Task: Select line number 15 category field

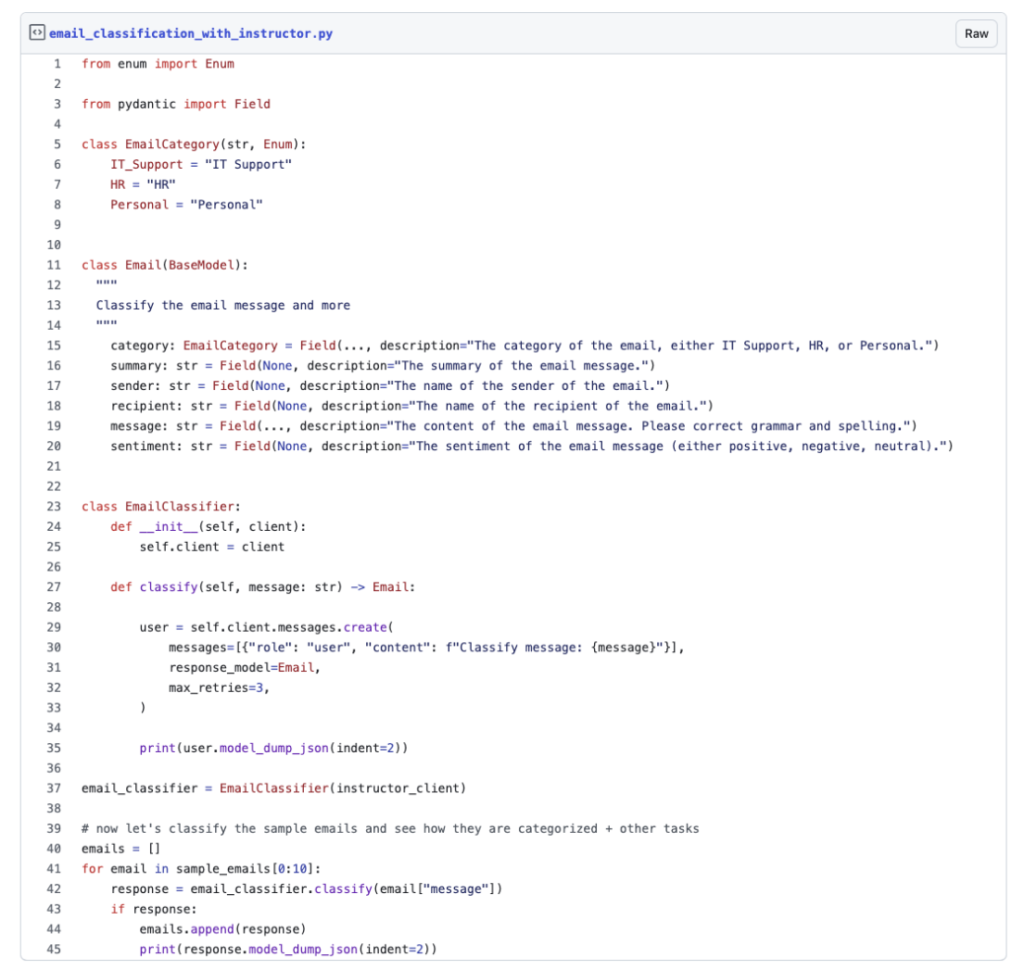Action: click(x=54, y=345)
